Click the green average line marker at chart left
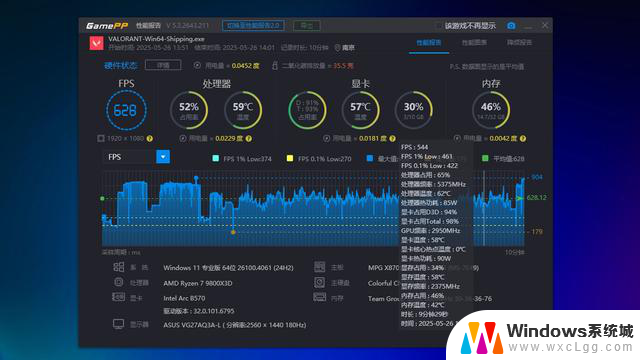This screenshot has width=640, height=360. (x=102, y=198)
